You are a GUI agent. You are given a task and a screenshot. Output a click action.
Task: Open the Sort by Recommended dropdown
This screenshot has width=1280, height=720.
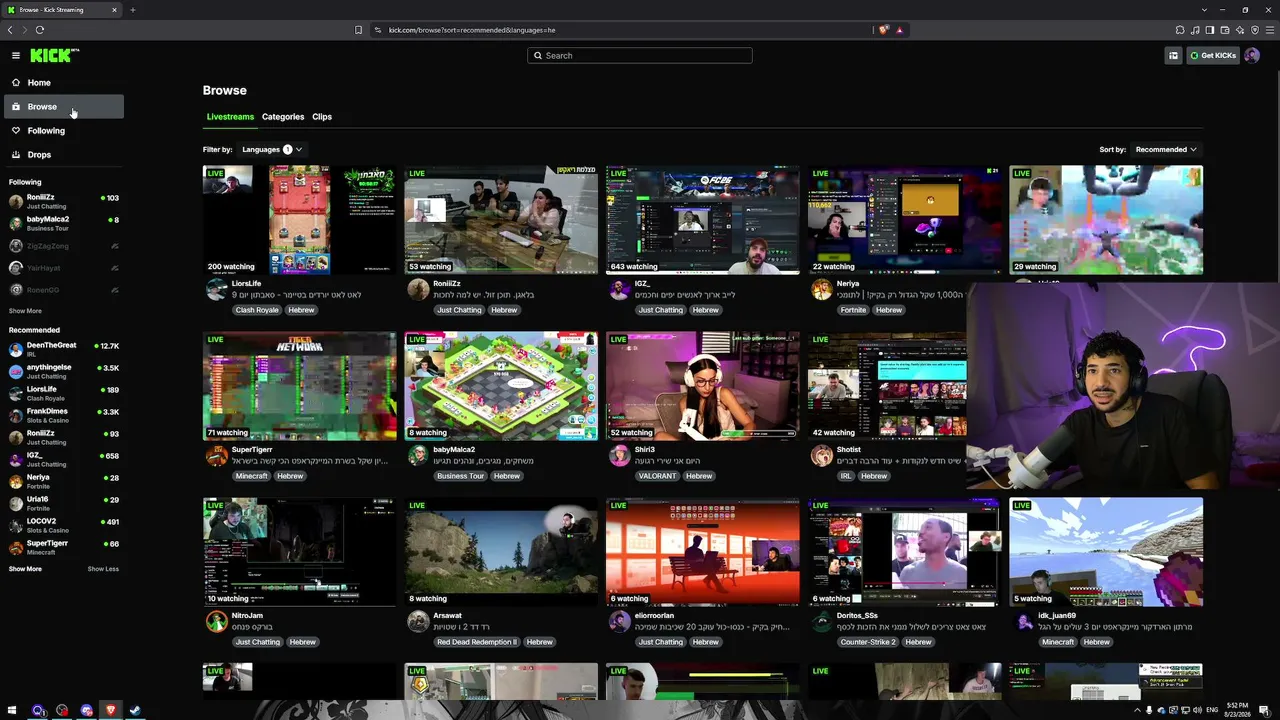click(x=1166, y=150)
